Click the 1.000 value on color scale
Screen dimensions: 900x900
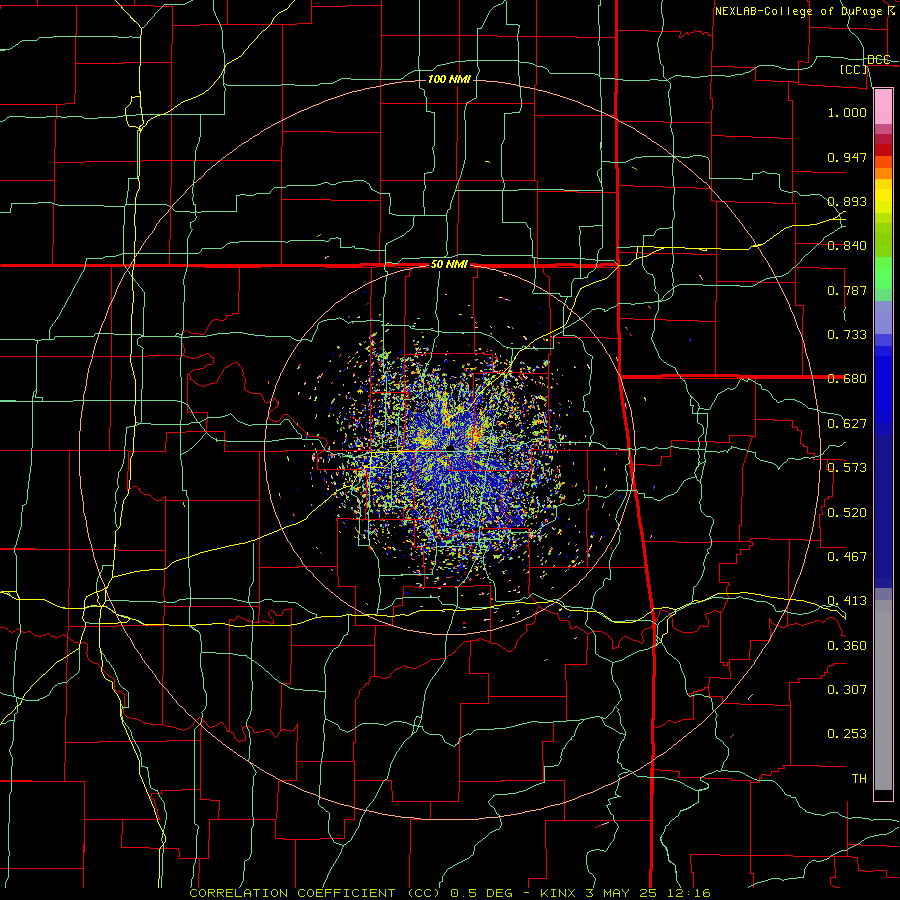(847, 112)
